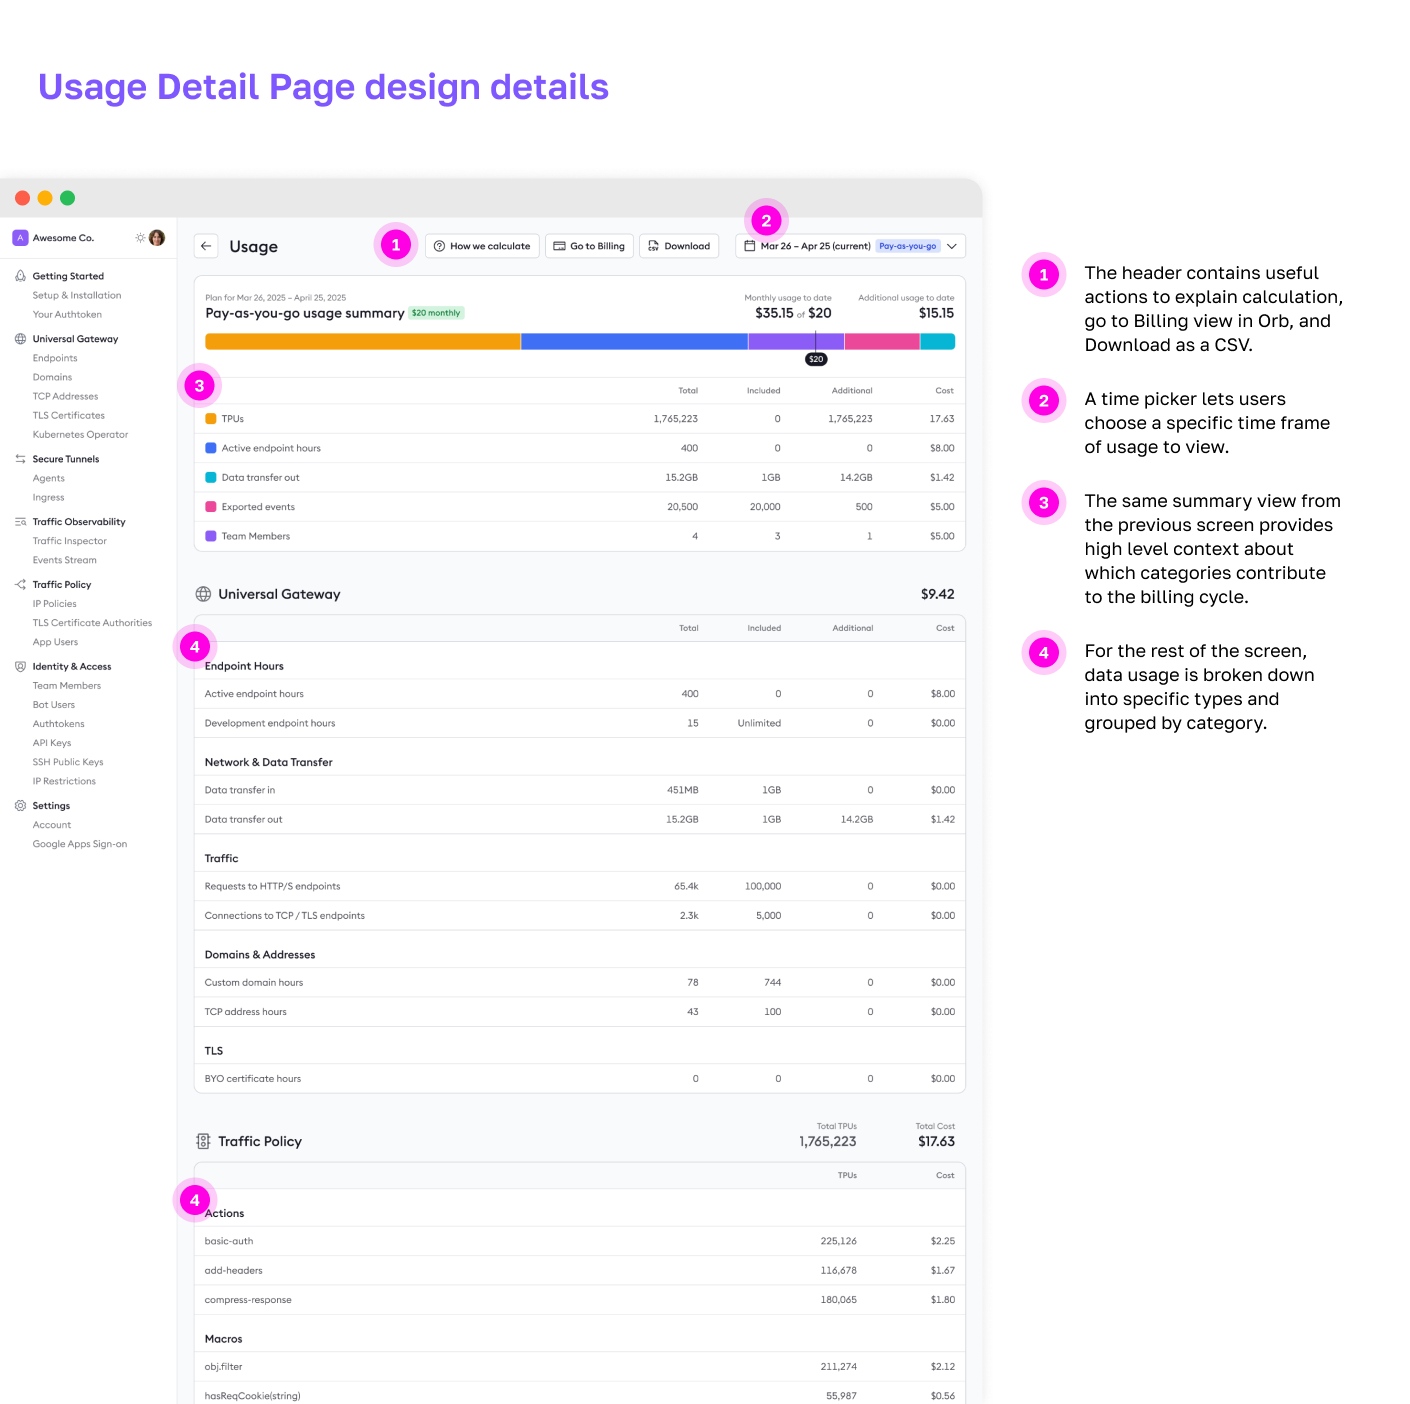Image resolution: width=1410 pixels, height=1404 pixels.
Task: Go to Agents under Secure Tunnels
Action: coord(48,478)
